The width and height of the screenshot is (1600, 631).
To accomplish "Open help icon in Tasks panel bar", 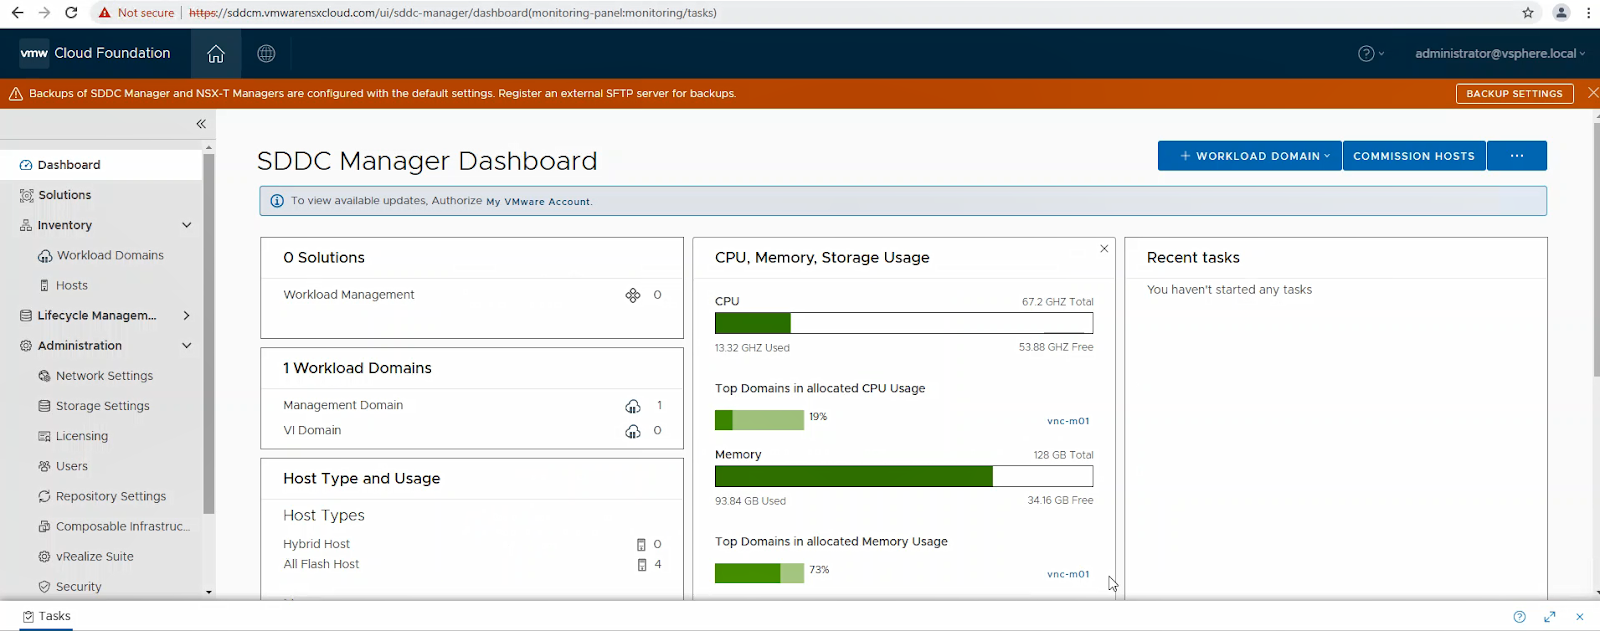I will pos(1519,617).
